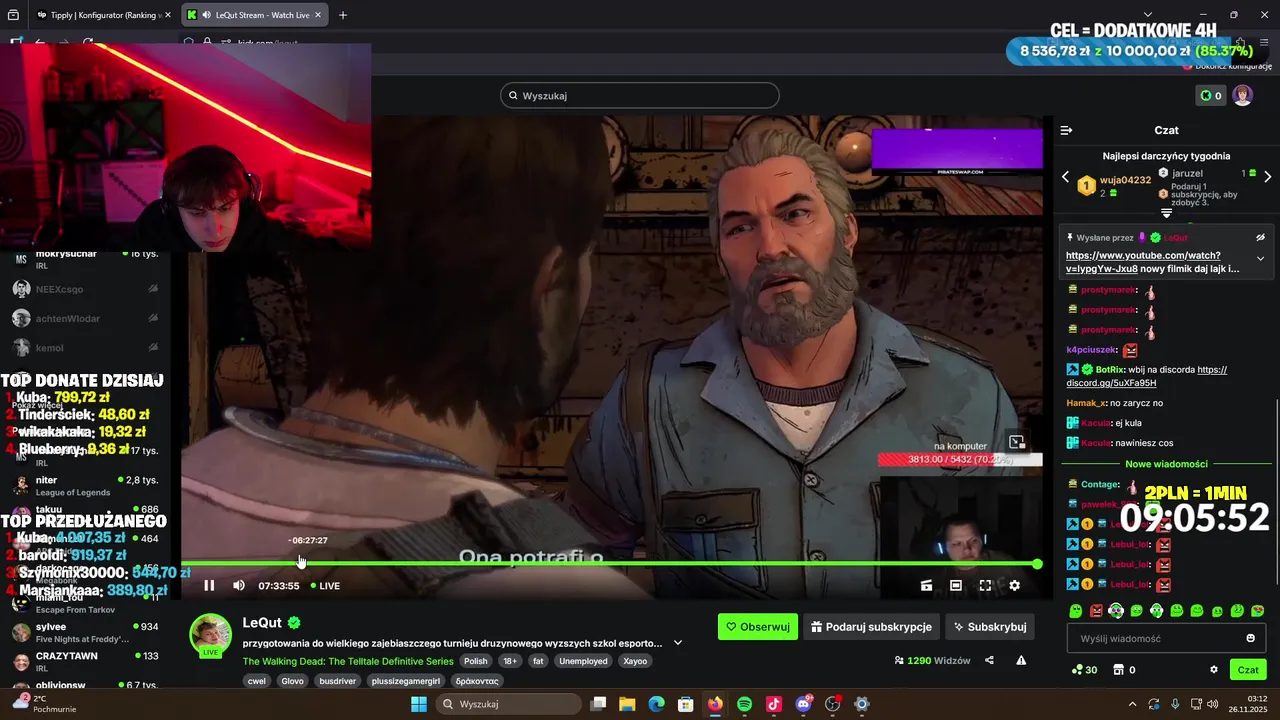Insert the heart-eyes quick emote
Image resolution: width=1280 pixels, height=720 pixels.
1257,611
